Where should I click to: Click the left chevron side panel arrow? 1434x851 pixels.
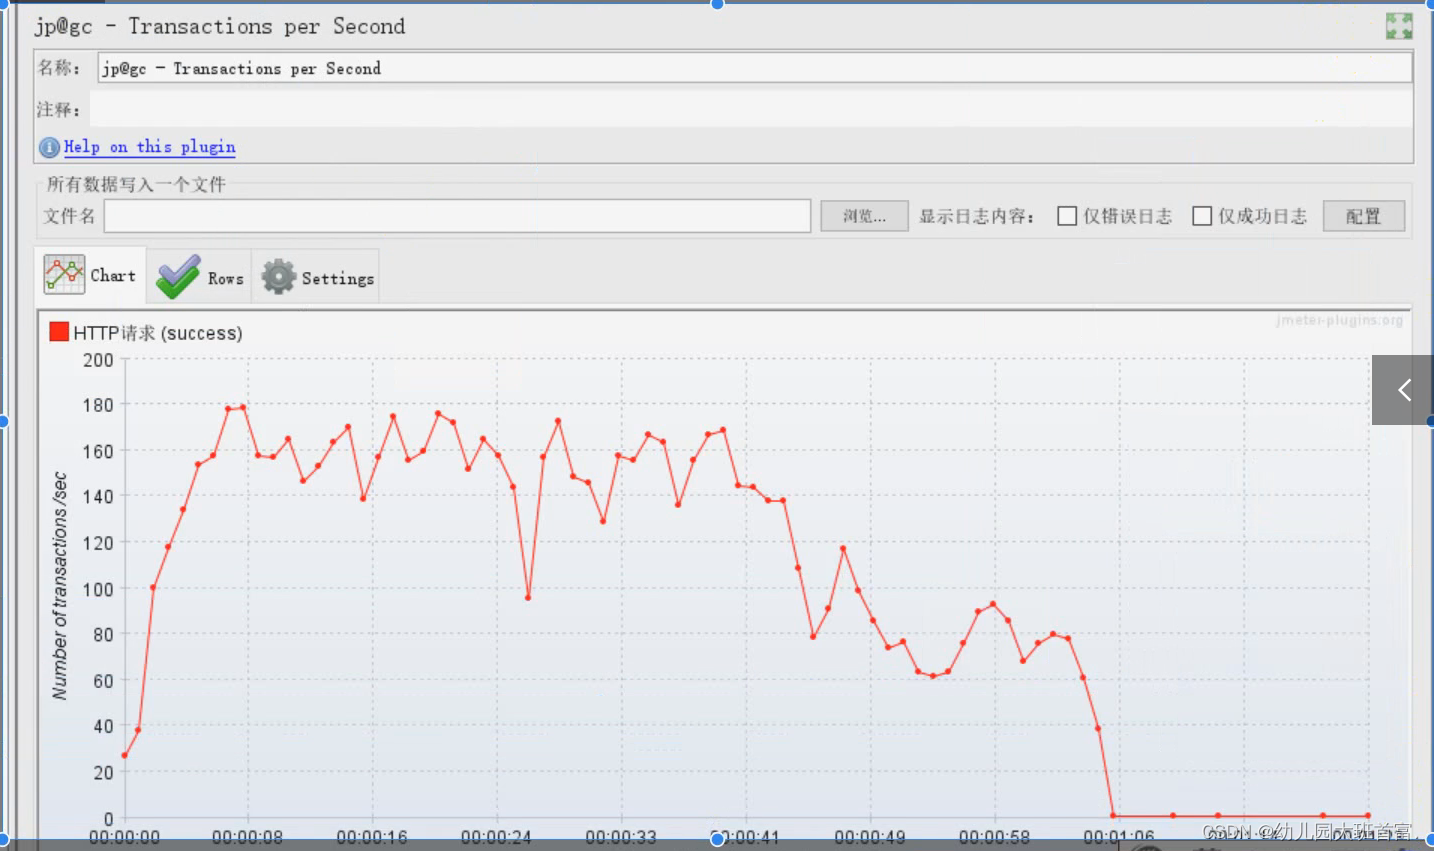(1403, 390)
